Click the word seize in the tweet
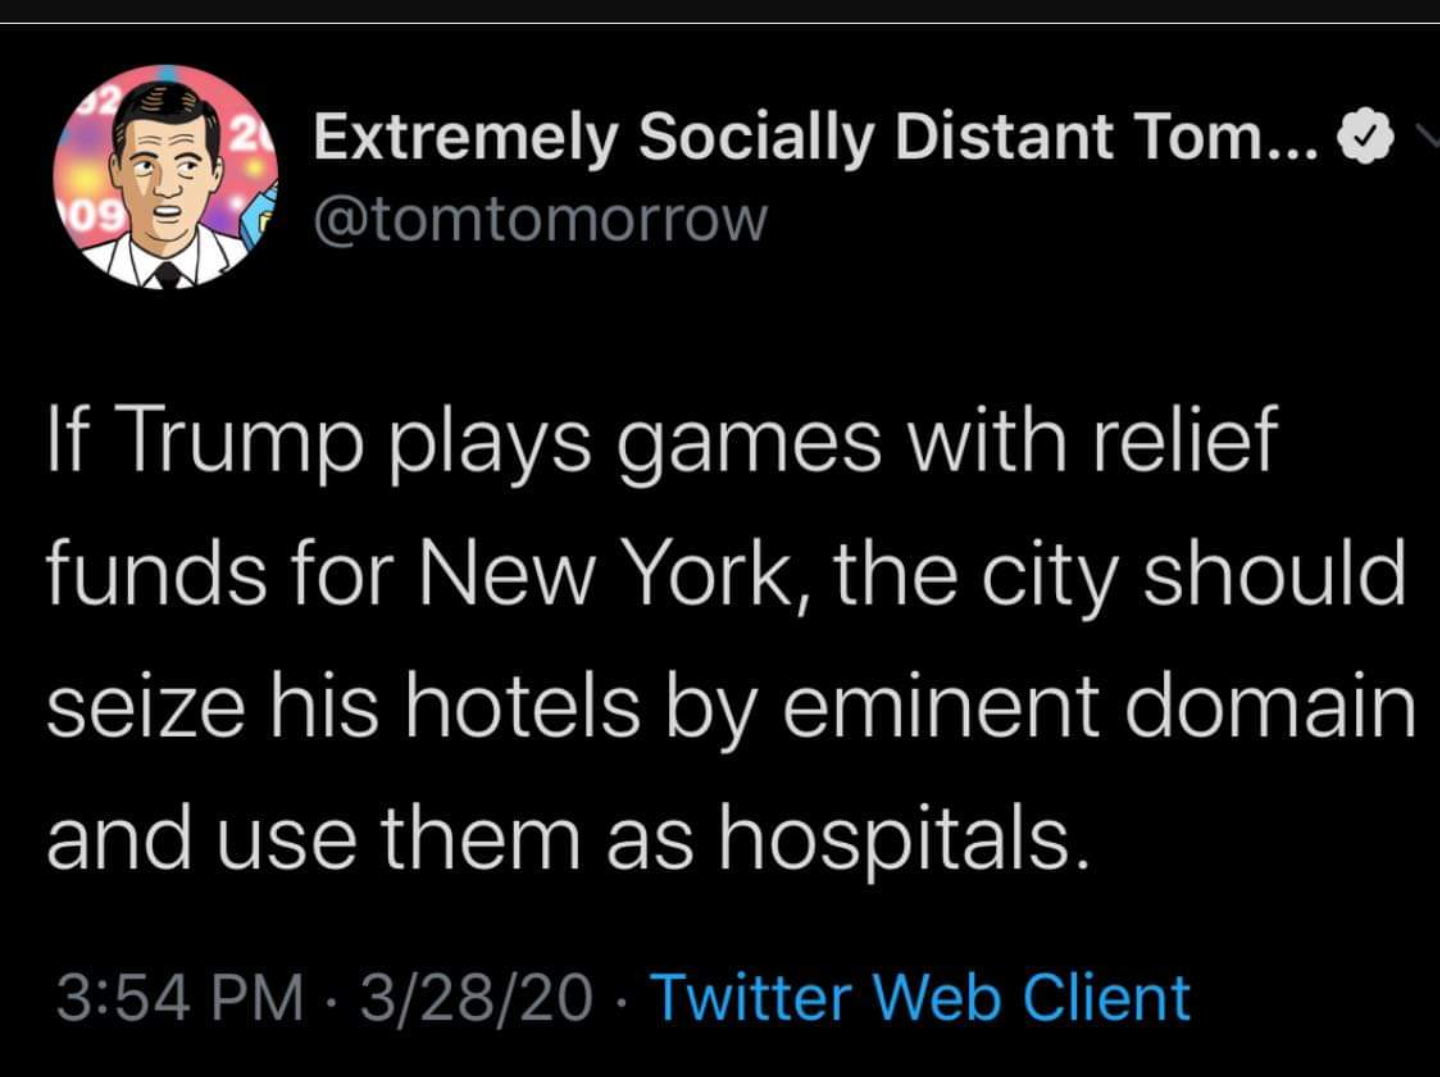Image resolution: width=1440 pixels, height=1077 pixels. coord(145,707)
